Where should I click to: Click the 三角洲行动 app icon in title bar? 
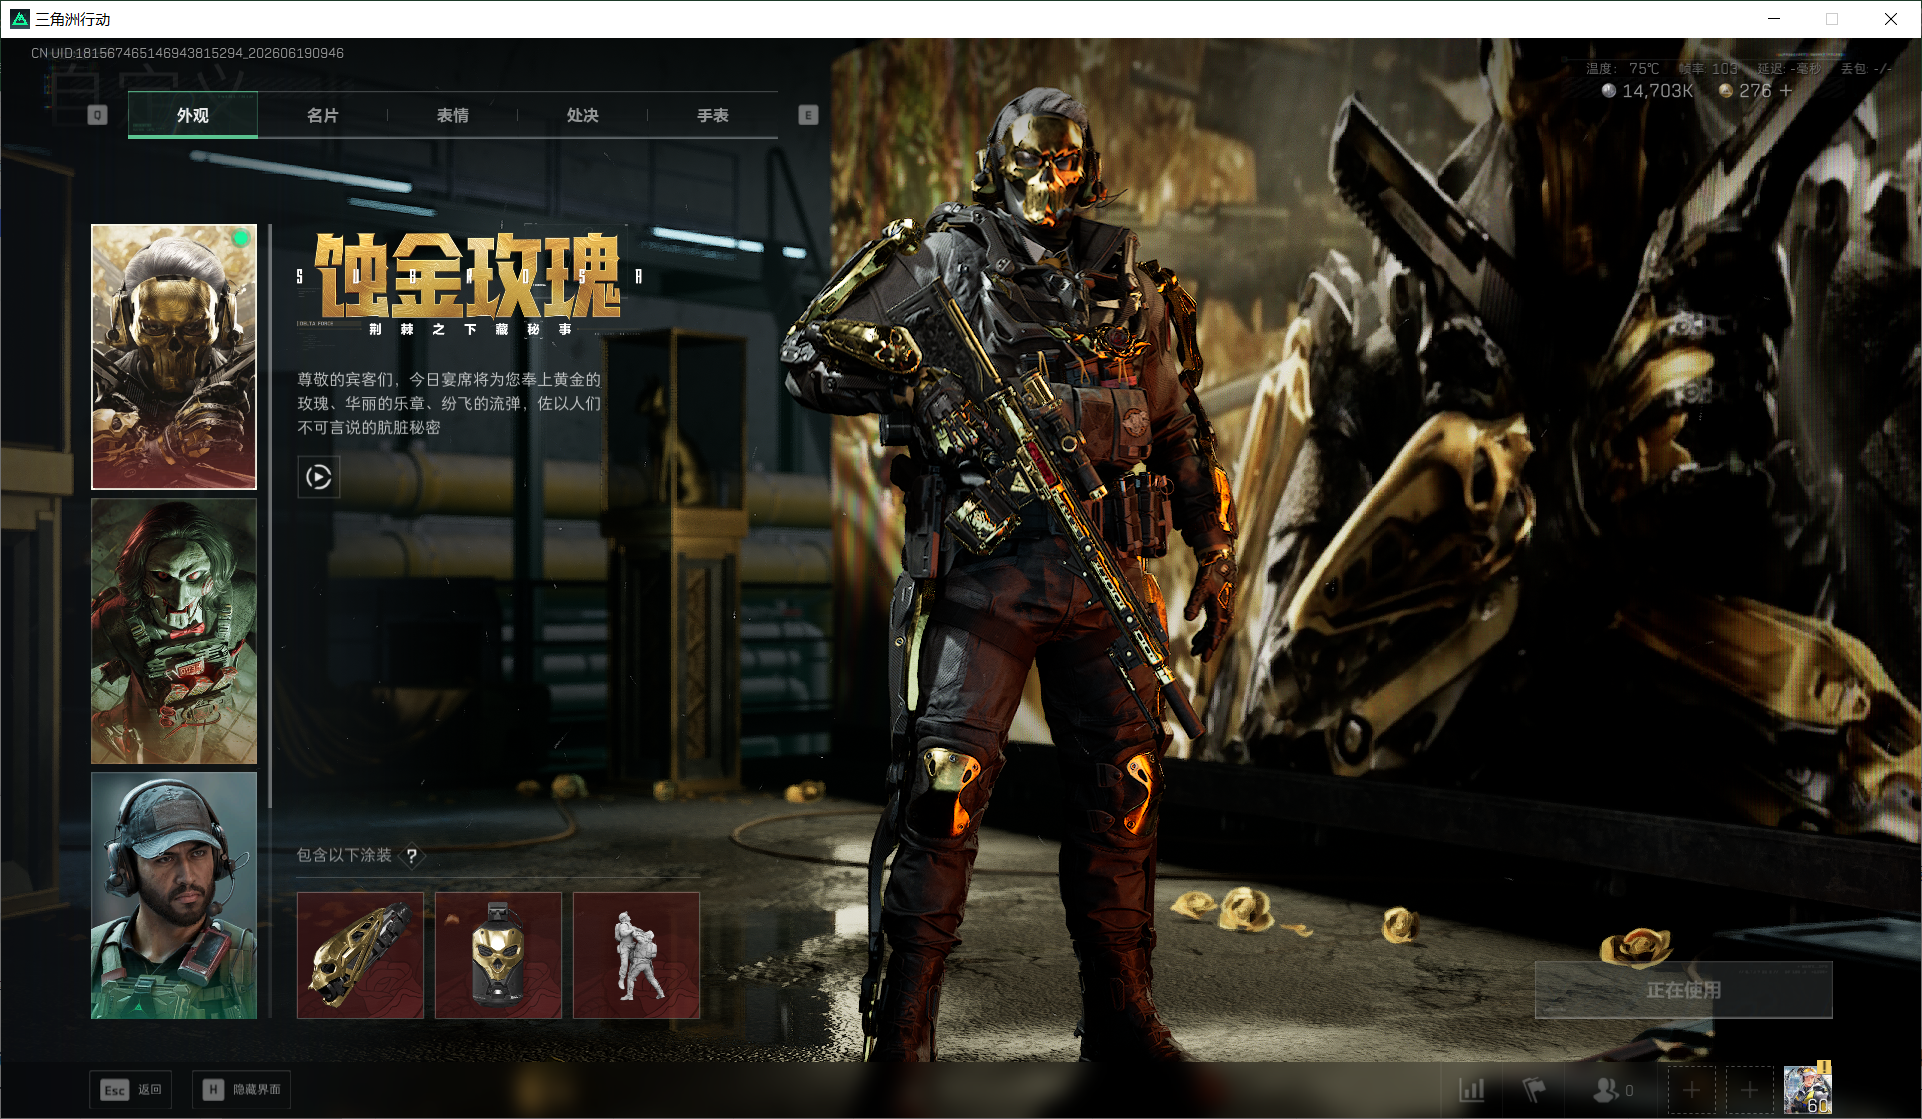click(x=19, y=19)
